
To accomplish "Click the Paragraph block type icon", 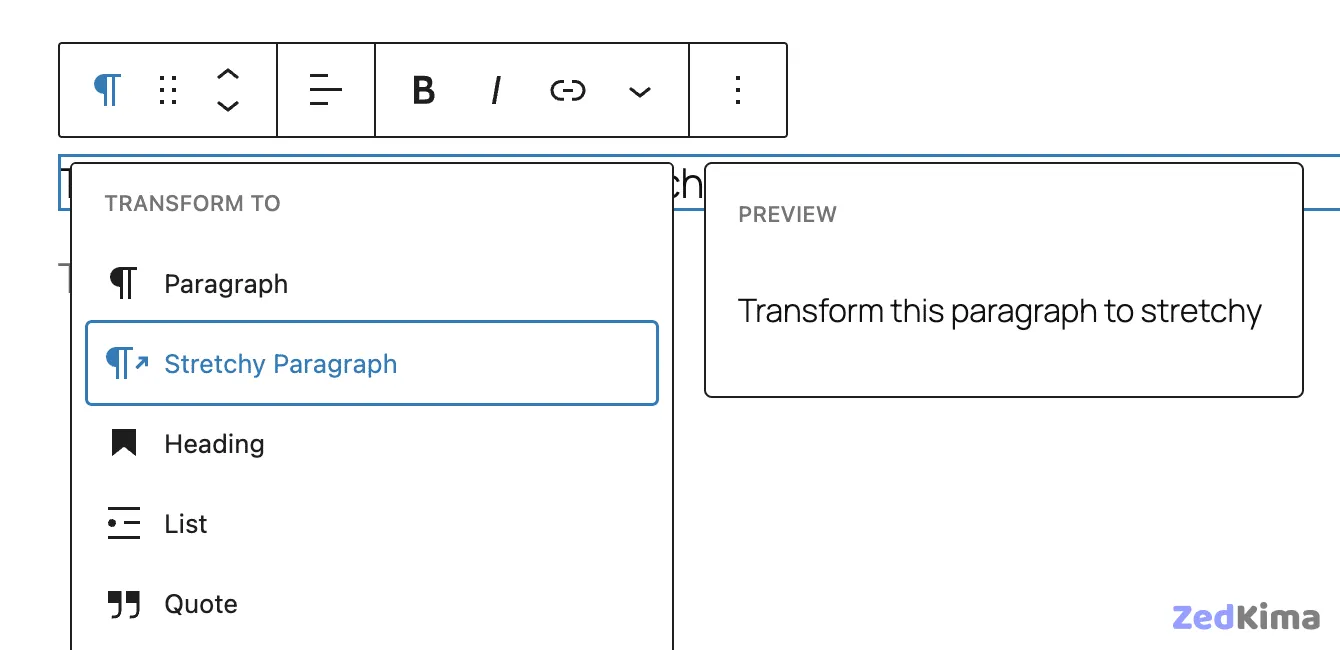I will (x=106, y=90).
